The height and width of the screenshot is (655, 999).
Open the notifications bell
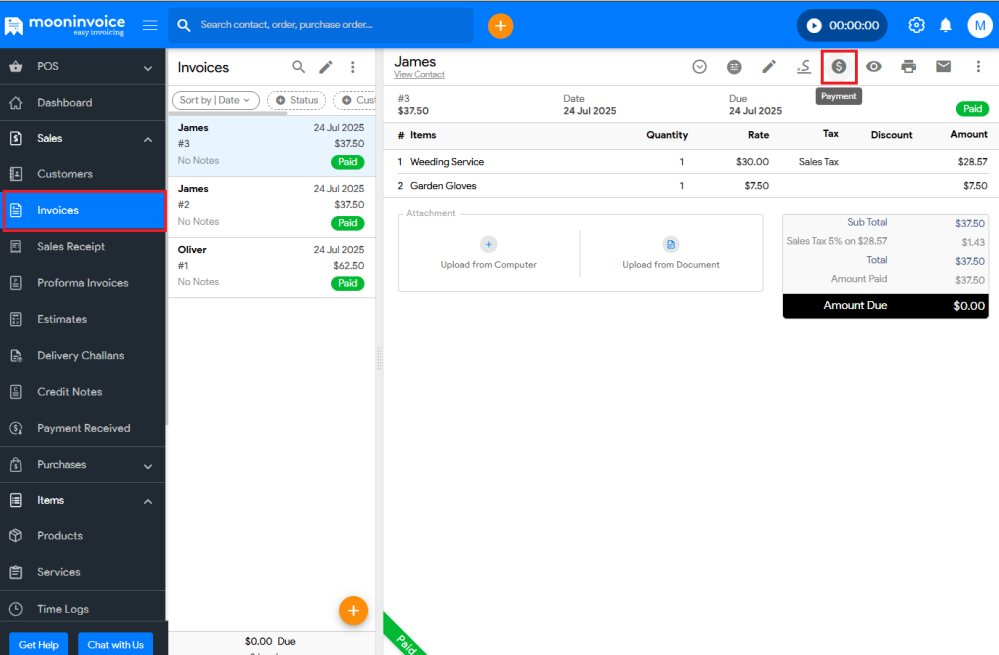point(945,25)
